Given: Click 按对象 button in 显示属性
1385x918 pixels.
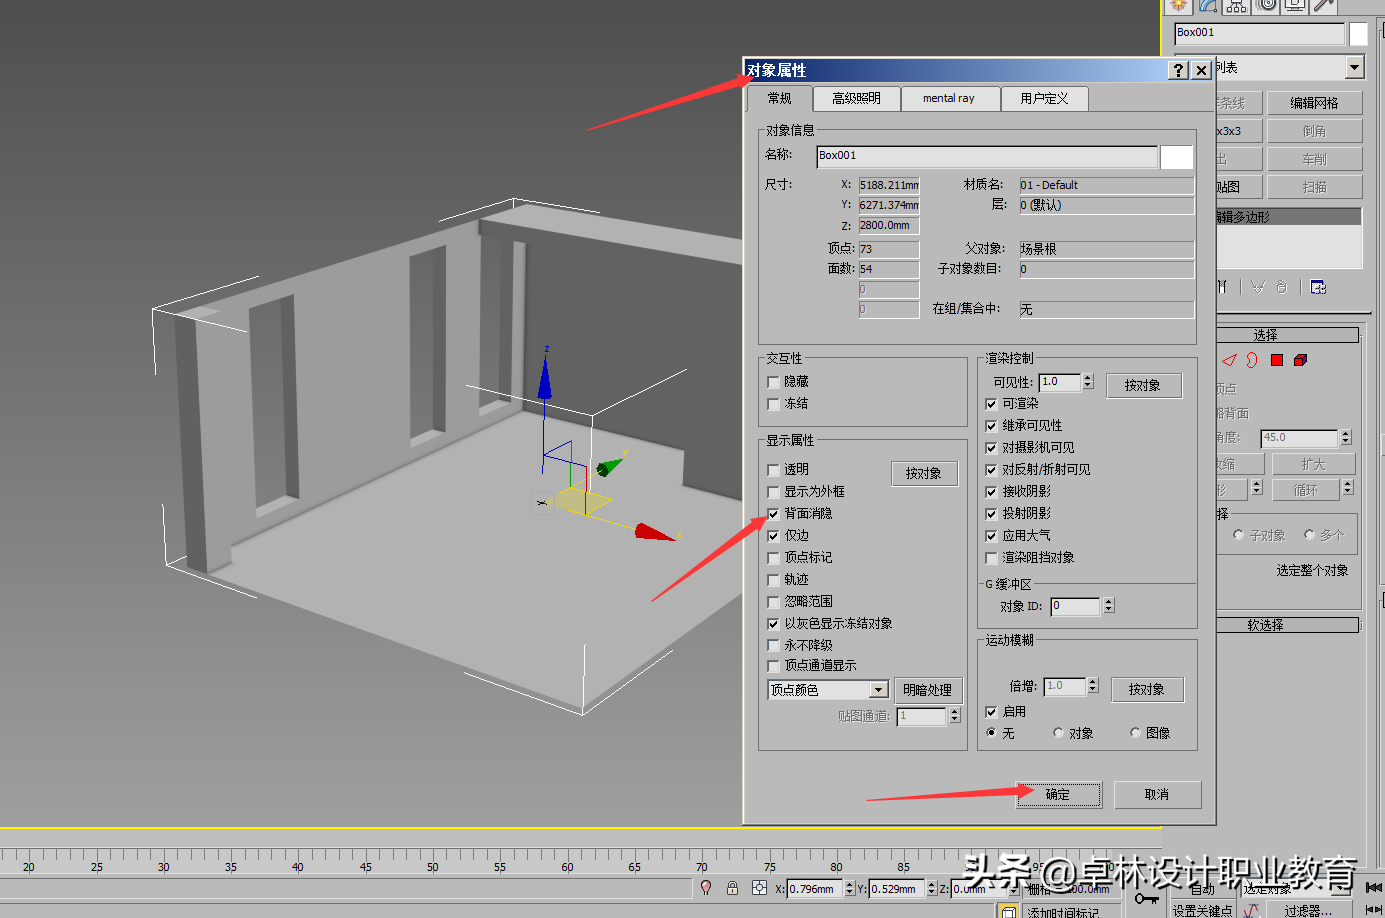Looking at the screenshot, I should [924, 473].
